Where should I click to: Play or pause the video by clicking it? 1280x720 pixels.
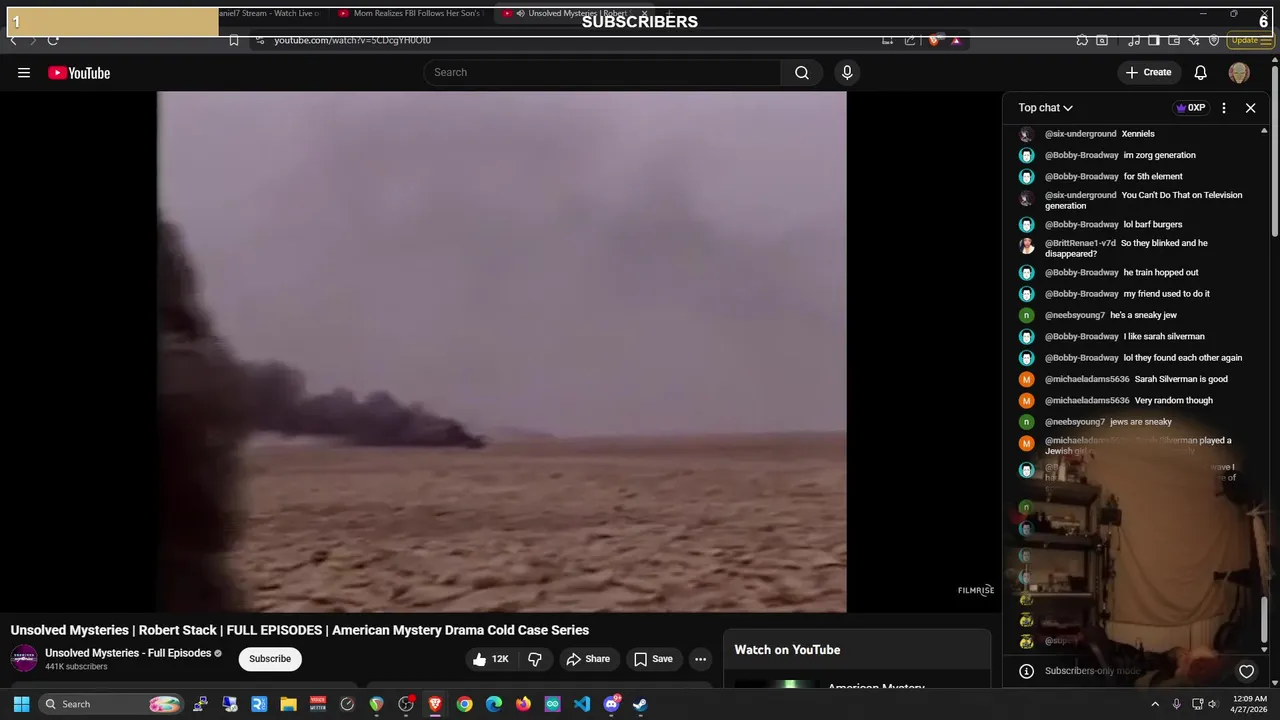pos(501,351)
